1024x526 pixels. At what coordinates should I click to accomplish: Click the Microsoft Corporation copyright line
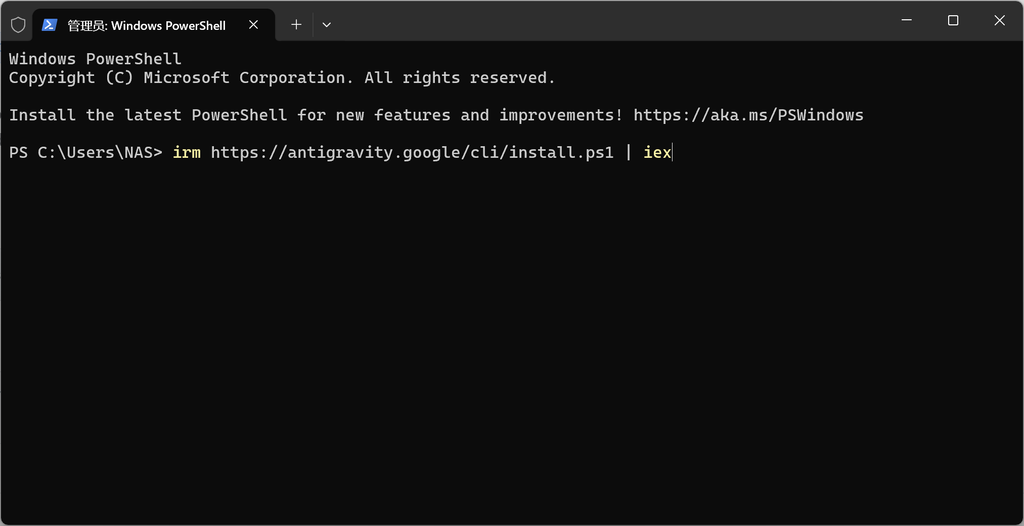click(282, 78)
